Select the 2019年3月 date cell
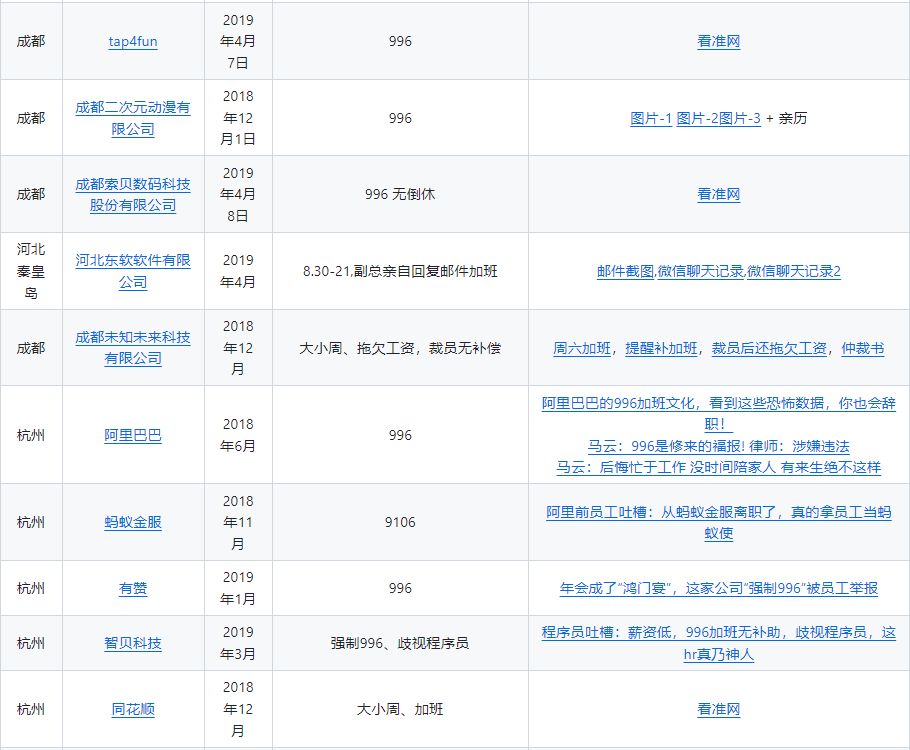The image size is (910, 750). [x=238, y=643]
